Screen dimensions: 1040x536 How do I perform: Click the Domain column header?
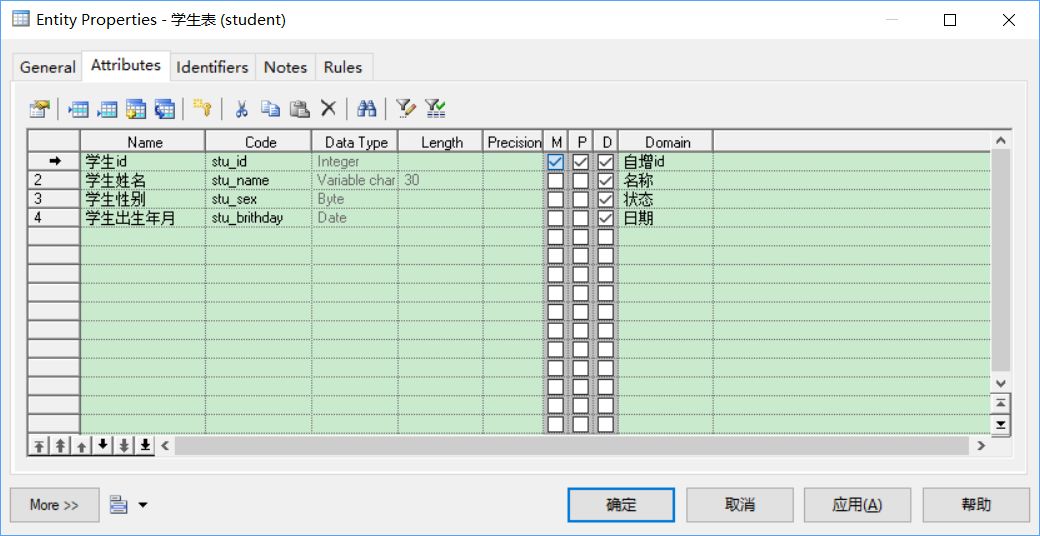pyautogui.click(x=667, y=142)
